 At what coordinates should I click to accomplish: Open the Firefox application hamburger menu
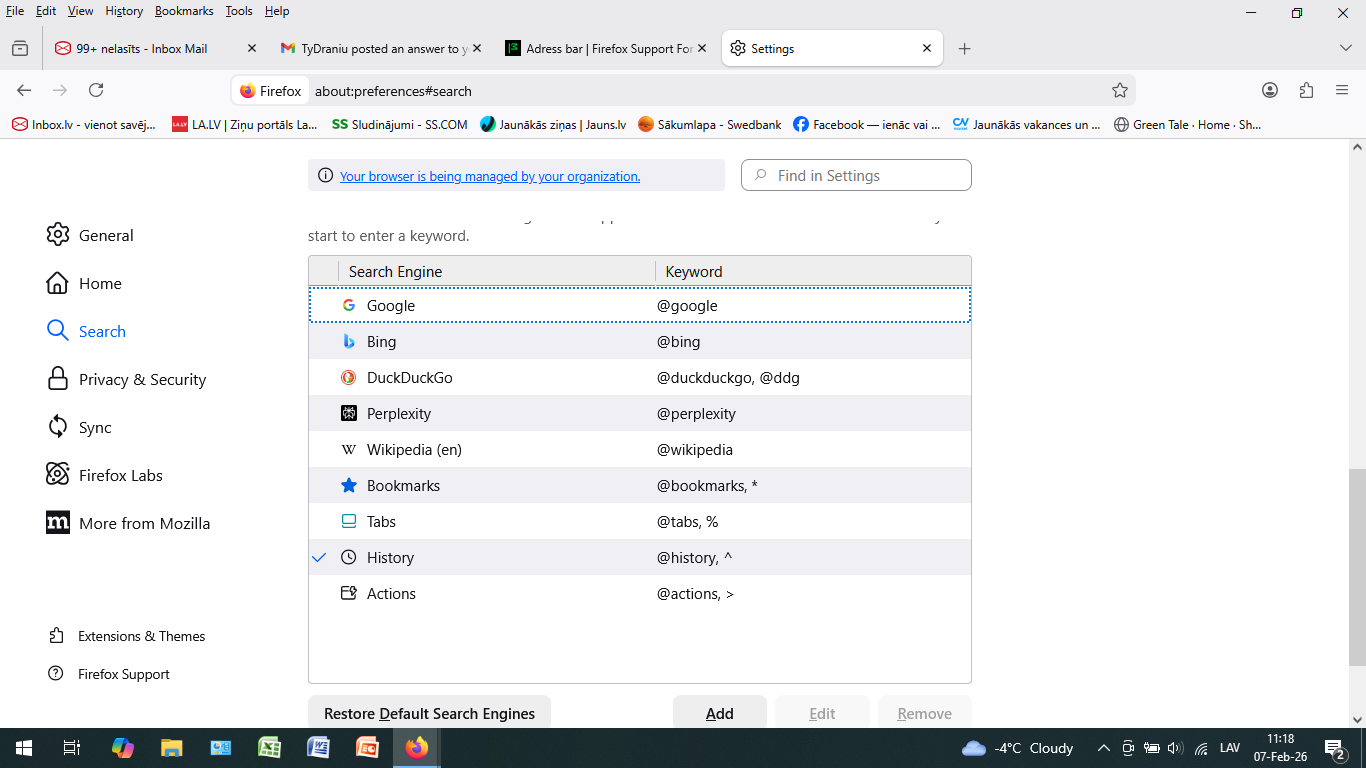pyautogui.click(x=1342, y=90)
